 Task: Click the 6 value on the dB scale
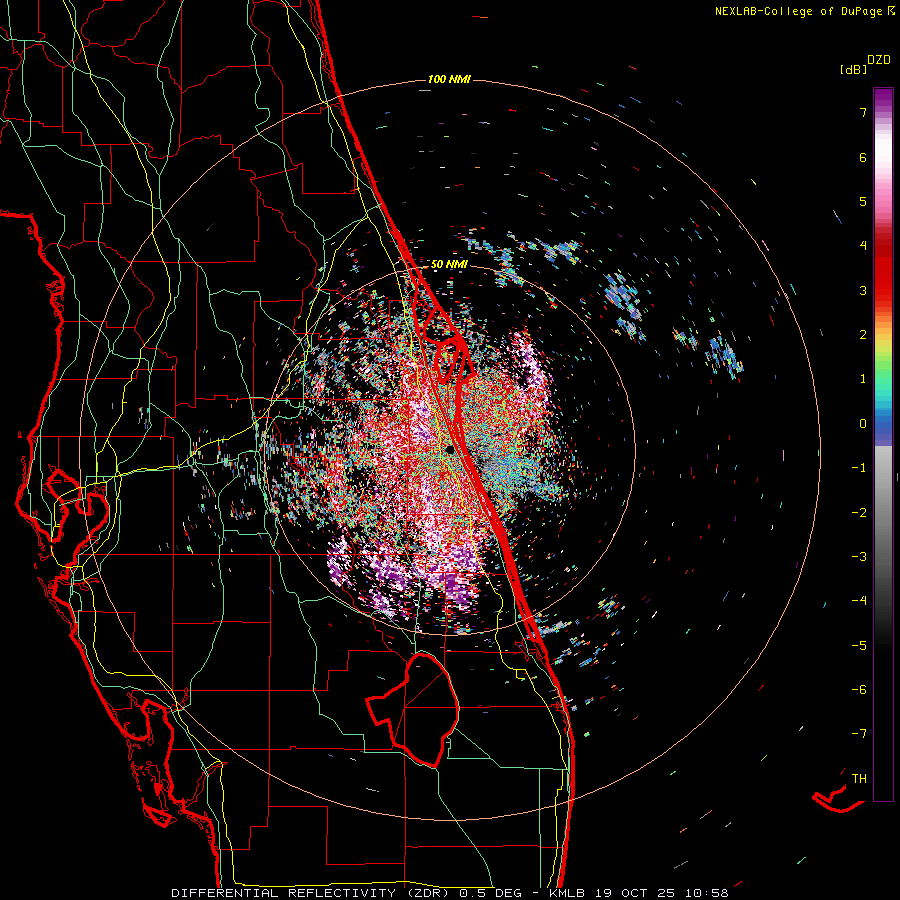point(863,157)
